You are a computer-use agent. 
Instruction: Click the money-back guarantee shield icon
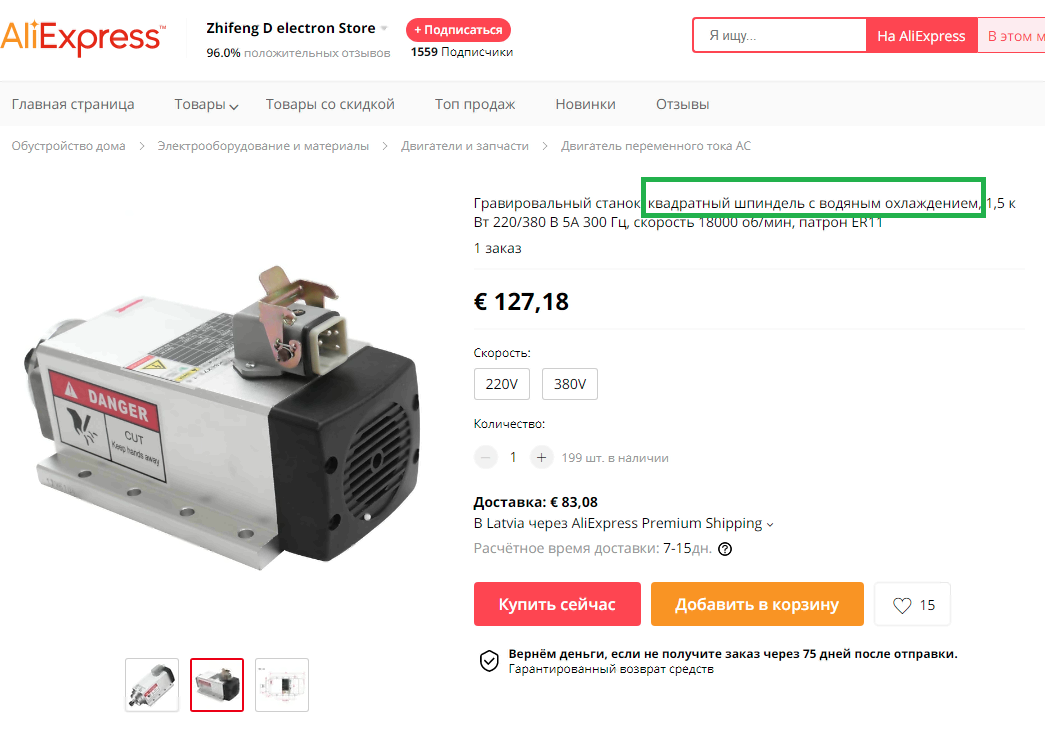[x=489, y=661]
